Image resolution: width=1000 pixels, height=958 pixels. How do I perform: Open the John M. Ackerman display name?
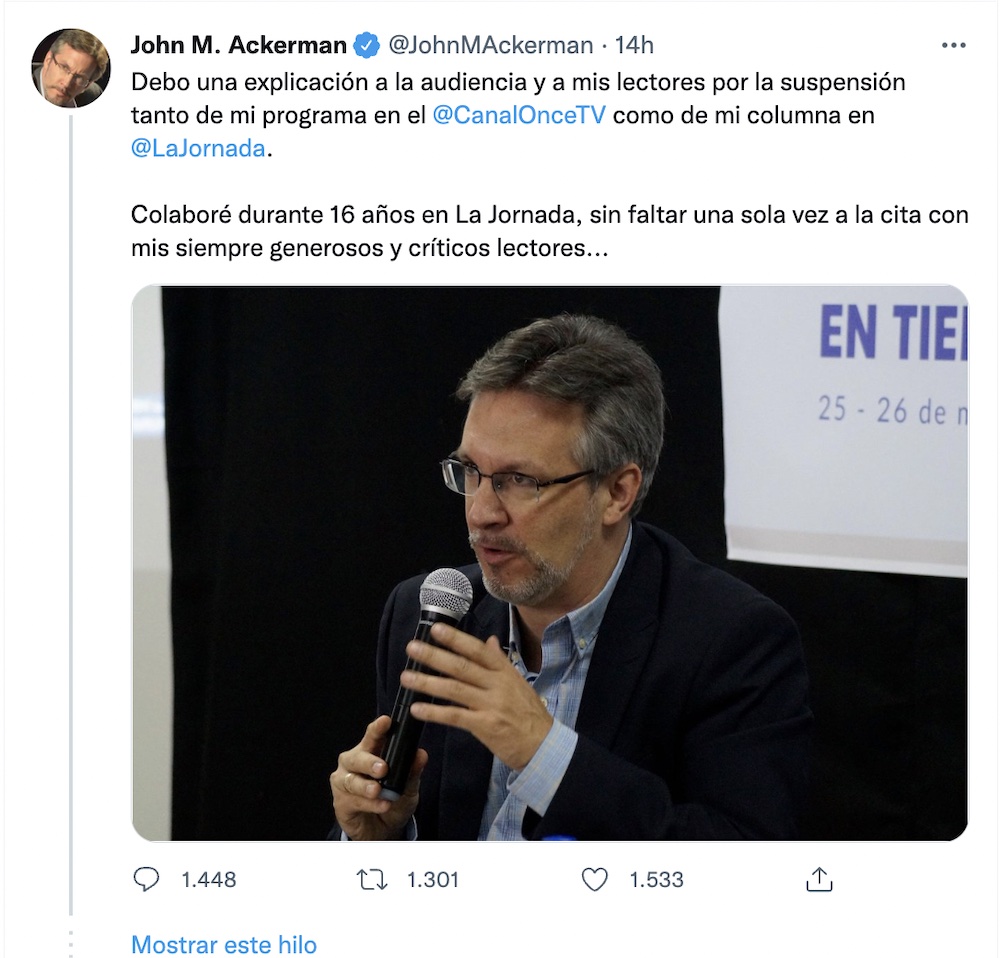[239, 45]
